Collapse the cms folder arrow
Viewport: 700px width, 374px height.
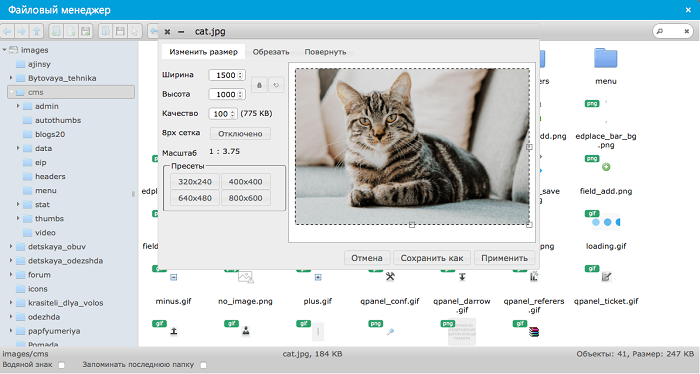(12, 92)
